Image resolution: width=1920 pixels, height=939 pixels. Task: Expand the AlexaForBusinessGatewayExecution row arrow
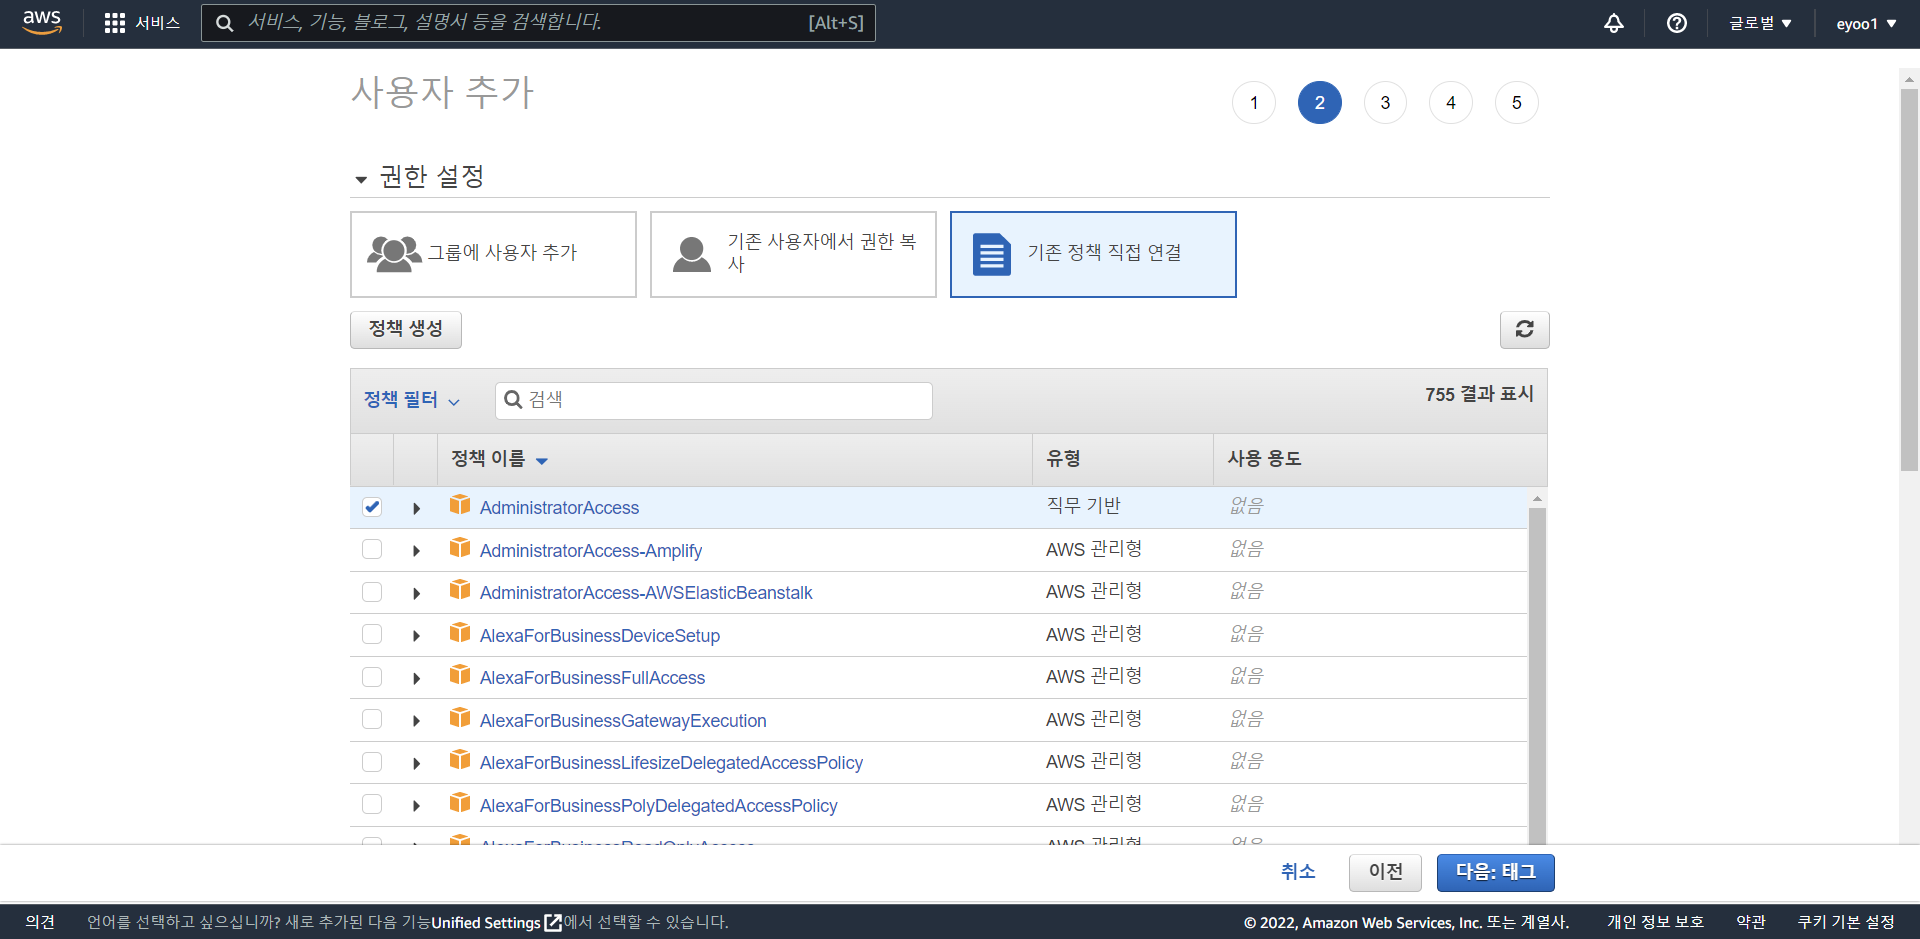pyautogui.click(x=416, y=721)
